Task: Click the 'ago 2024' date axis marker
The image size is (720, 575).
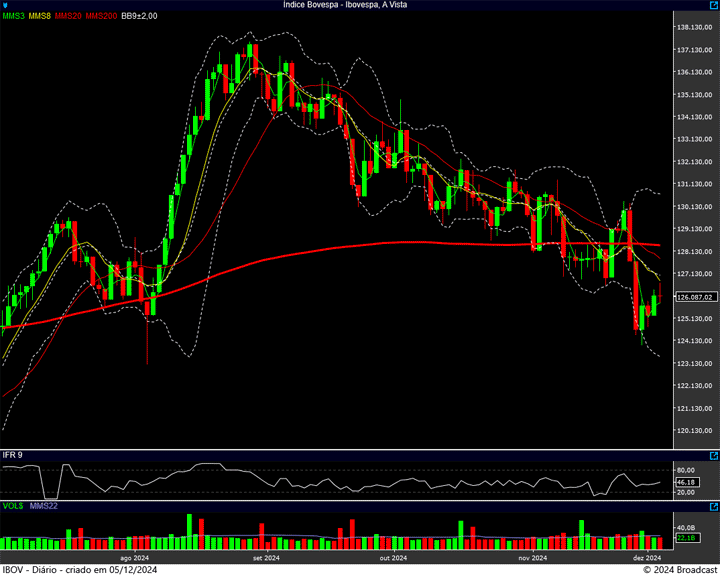Action: tap(134, 558)
